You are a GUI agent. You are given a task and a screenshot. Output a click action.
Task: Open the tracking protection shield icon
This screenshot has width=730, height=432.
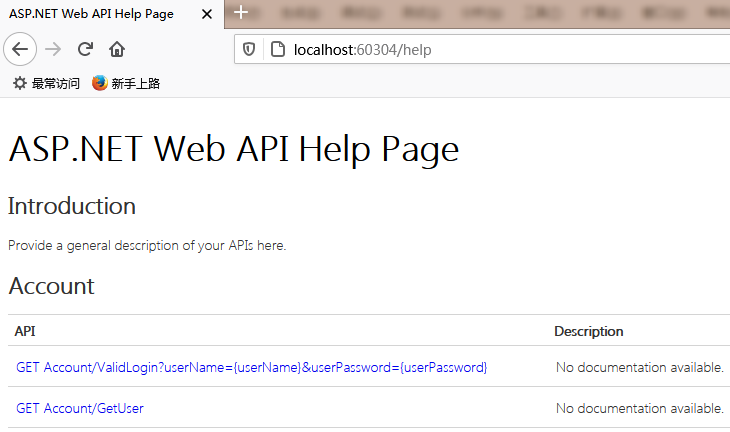coord(250,49)
